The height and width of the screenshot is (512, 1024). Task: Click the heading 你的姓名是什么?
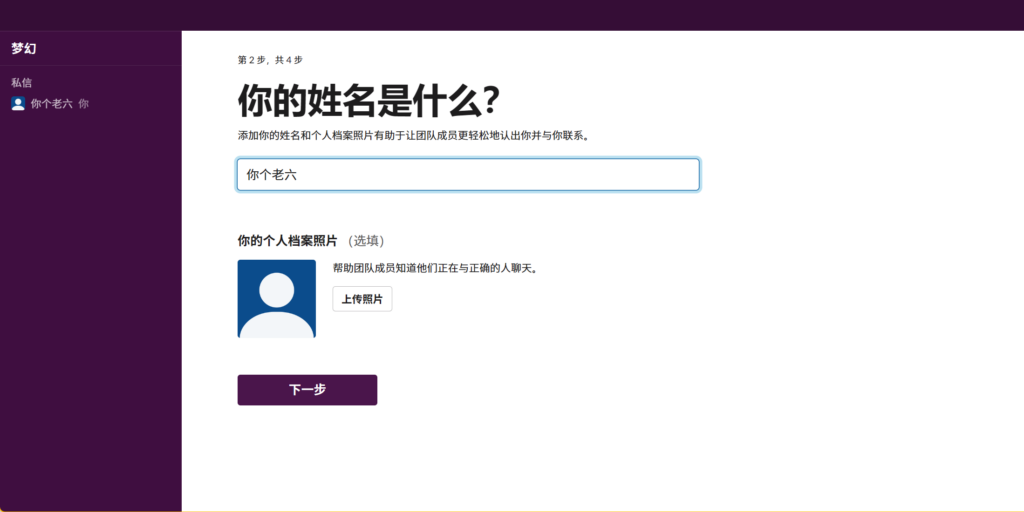tap(369, 100)
